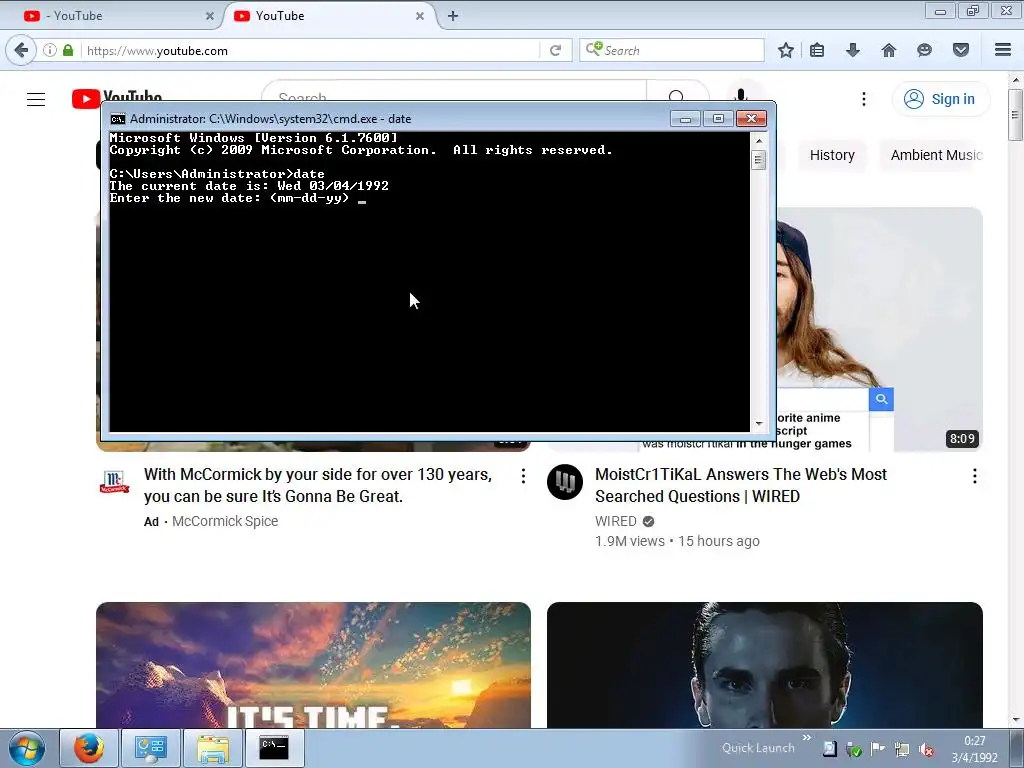Viewport: 1024px width, 768px height.
Task: Open new tab with the plus button
Action: point(453,16)
